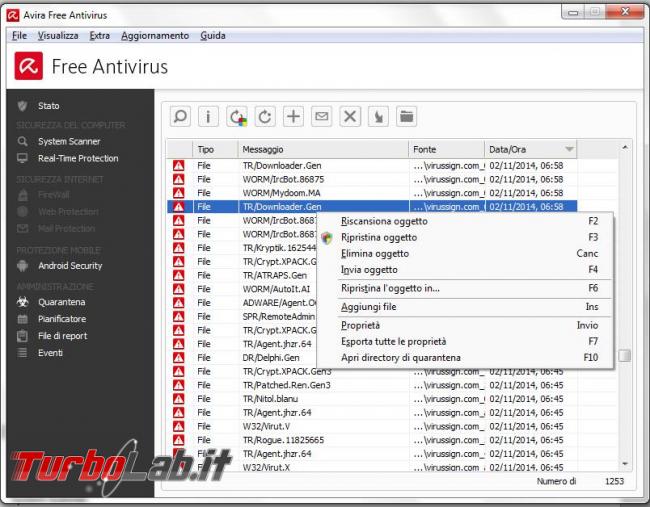This screenshot has height=507, width=650.
Task: Open Pianificatore in the sidebar
Action: [x=62, y=319]
